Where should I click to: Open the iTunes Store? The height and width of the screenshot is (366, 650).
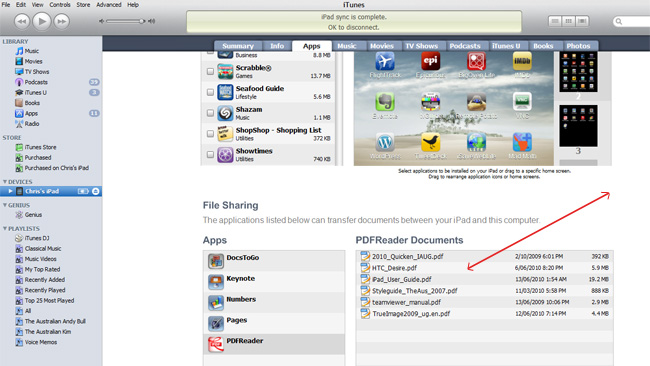click(x=40, y=147)
